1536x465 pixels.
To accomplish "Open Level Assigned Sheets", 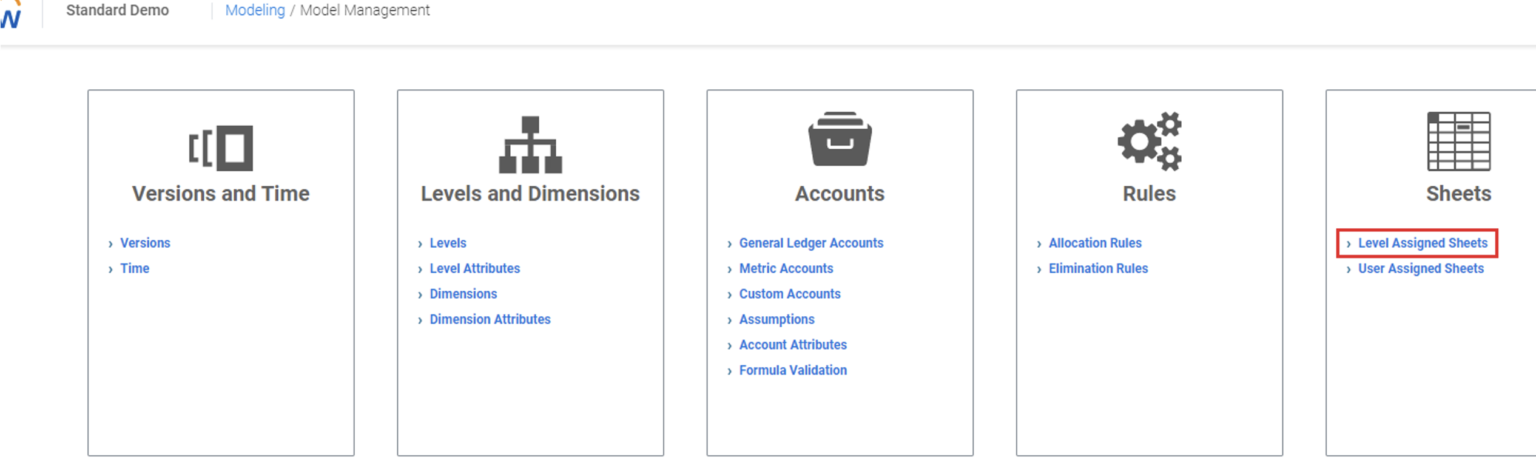I will pyautogui.click(x=1422, y=243).
